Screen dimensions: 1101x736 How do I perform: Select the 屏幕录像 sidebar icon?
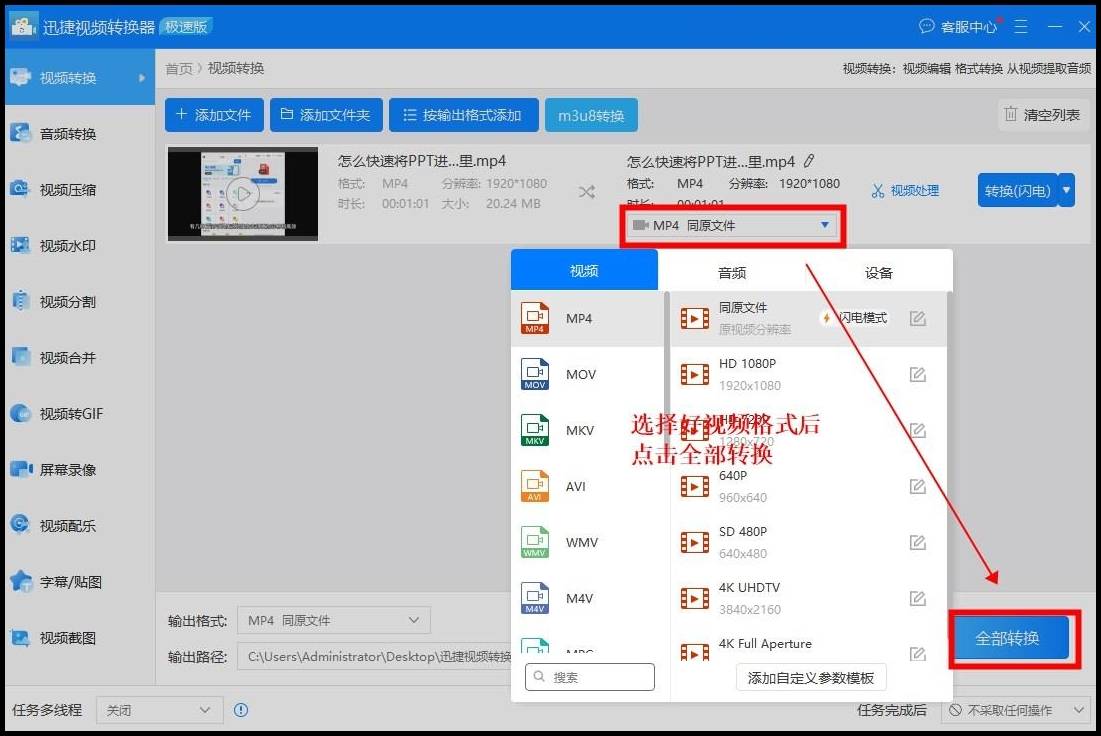pyautogui.click(x=20, y=469)
